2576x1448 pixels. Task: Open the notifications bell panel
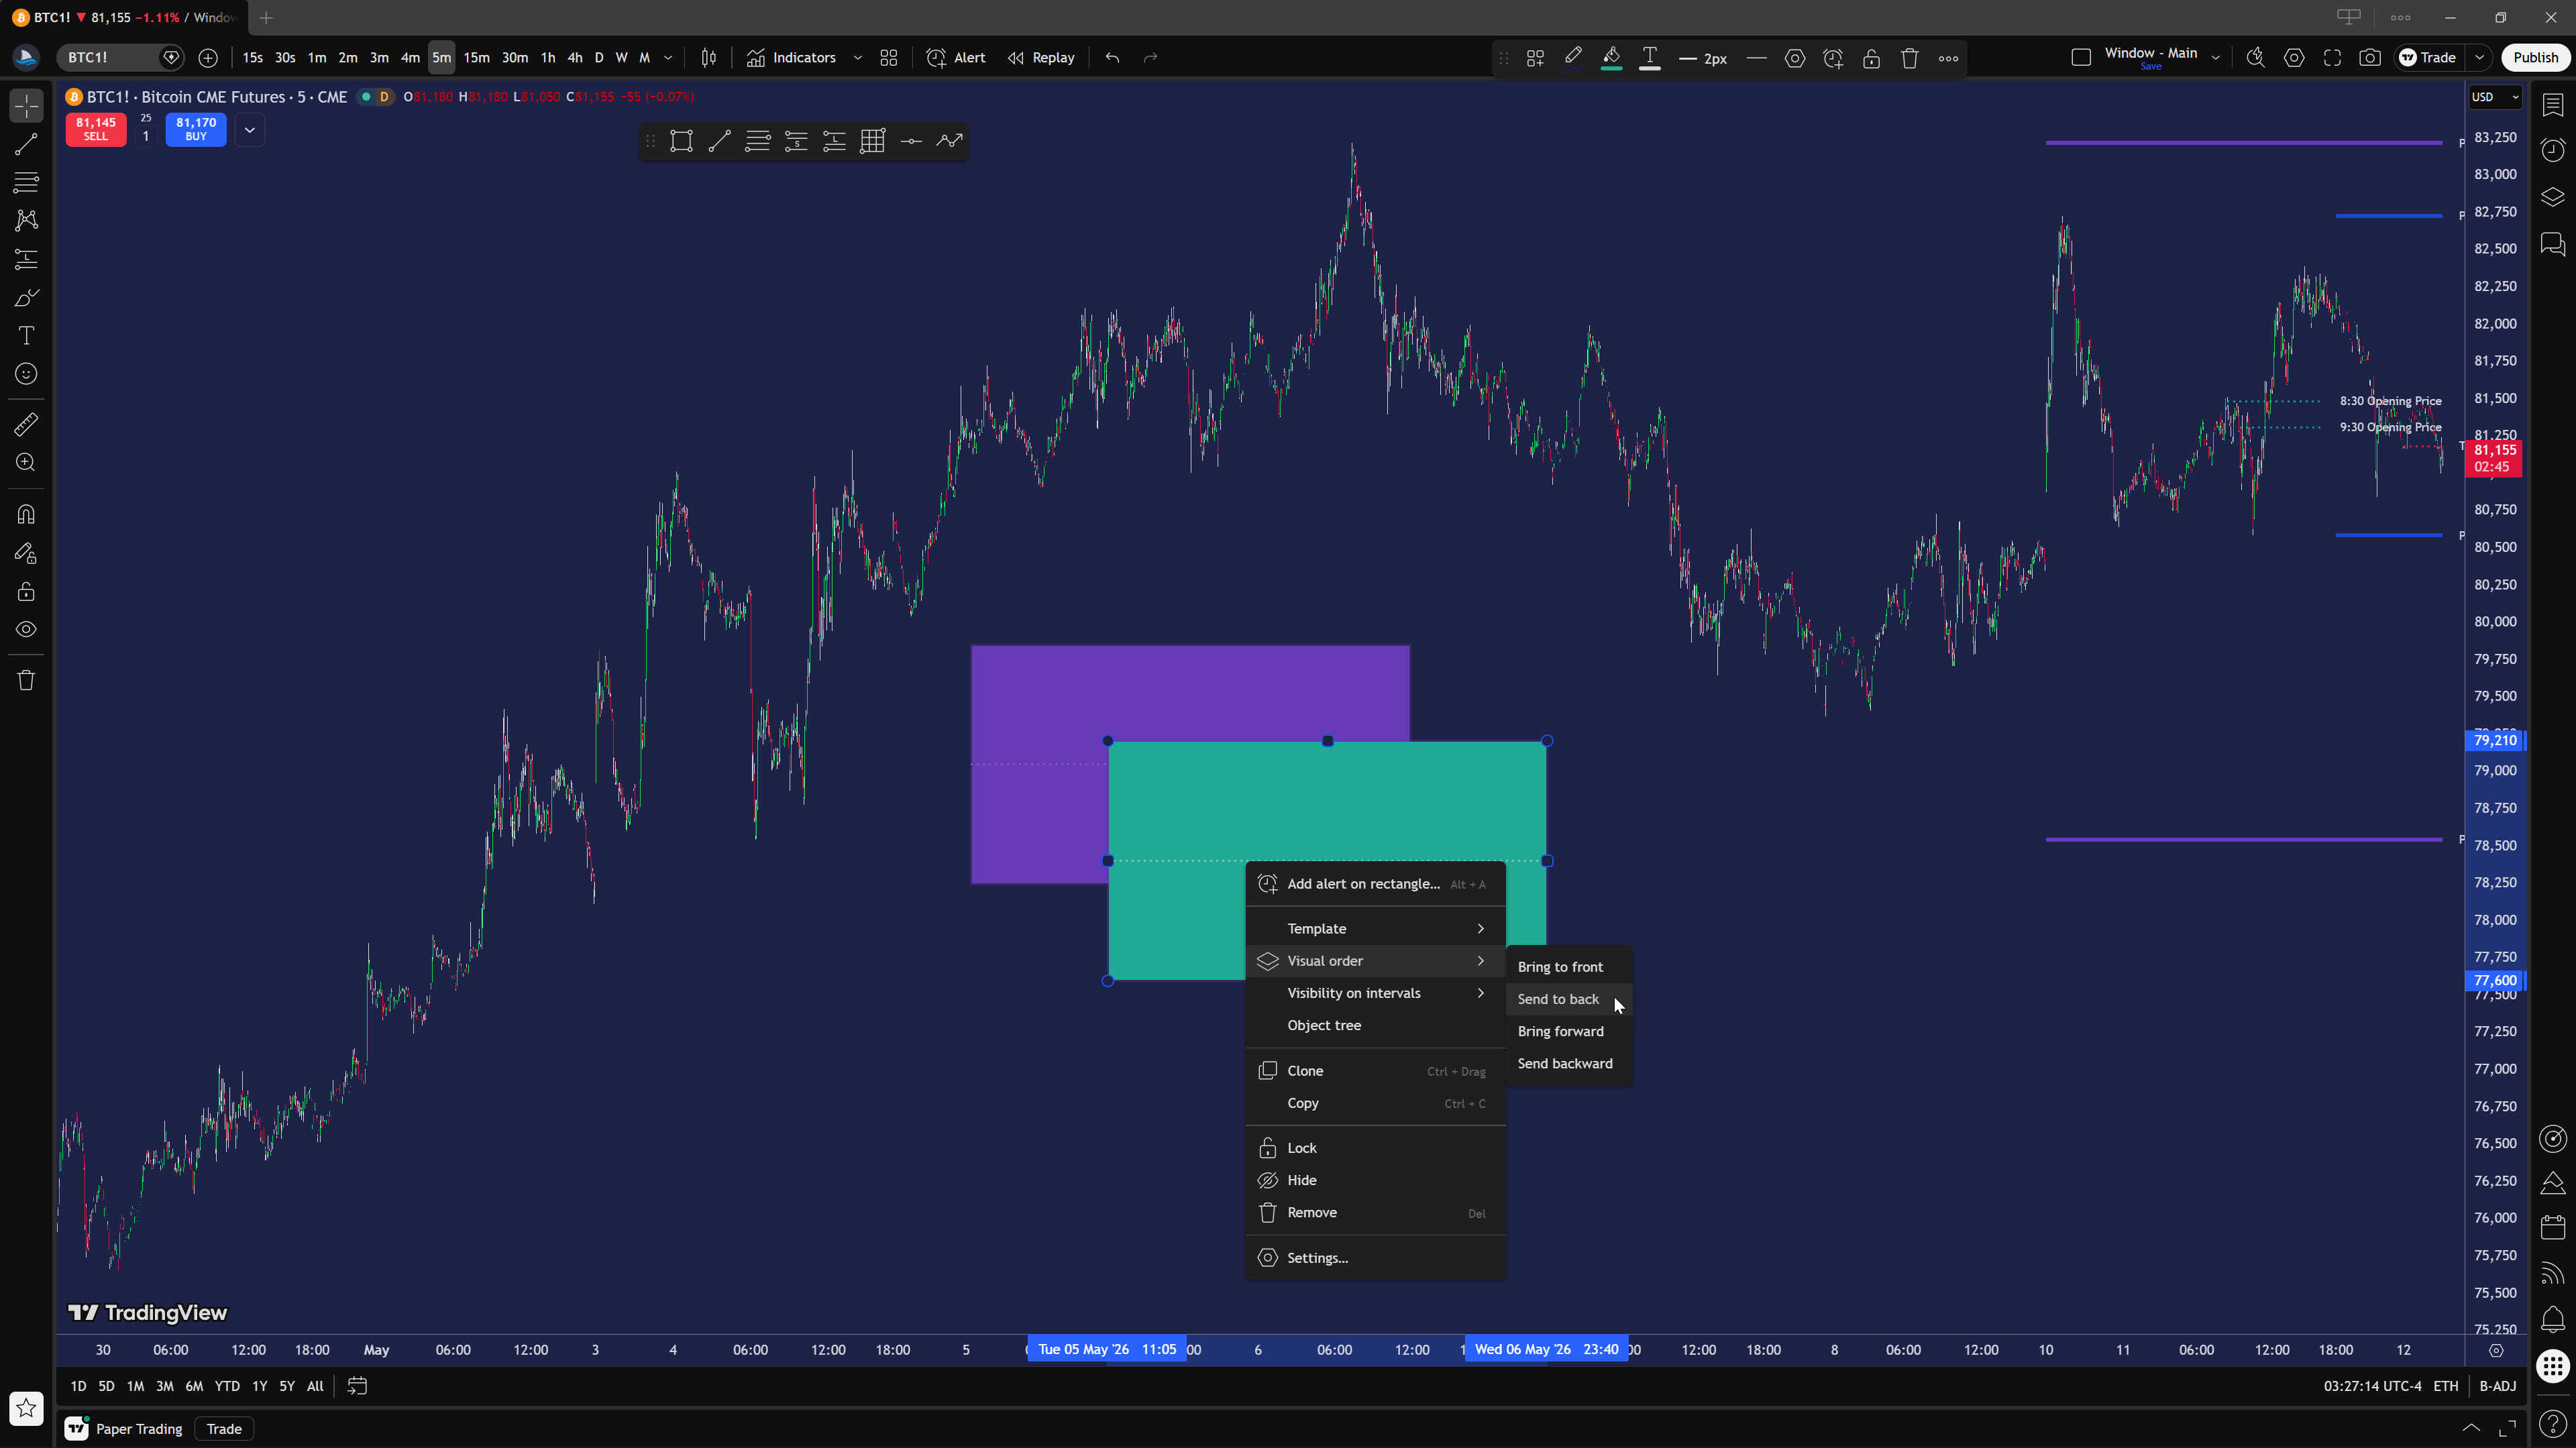tap(2553, 1320)
